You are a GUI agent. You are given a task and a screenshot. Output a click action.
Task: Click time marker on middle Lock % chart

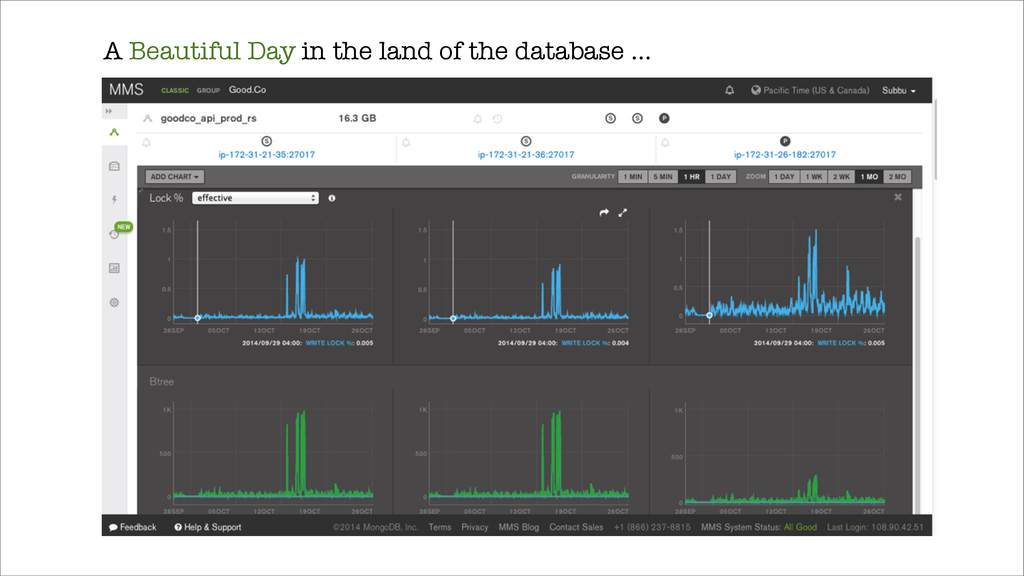click(453, 319)
